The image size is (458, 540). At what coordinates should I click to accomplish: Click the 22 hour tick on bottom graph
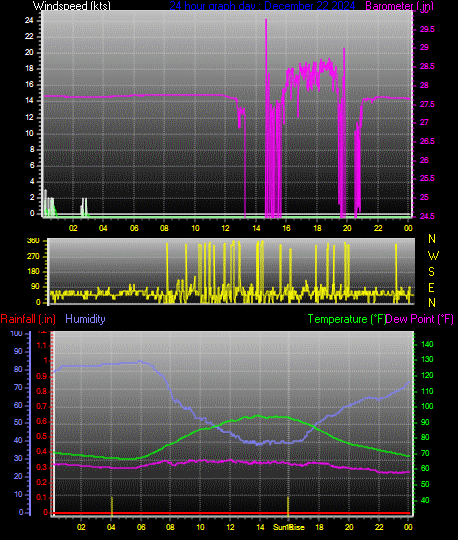pyautogui.click(x=379, y=527)
